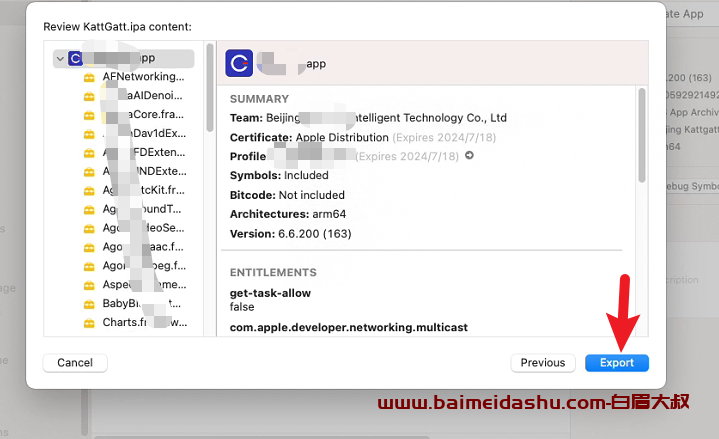Click the get-task-allow entitlement
Screen dimensions: 719x439
coord(270,293)
